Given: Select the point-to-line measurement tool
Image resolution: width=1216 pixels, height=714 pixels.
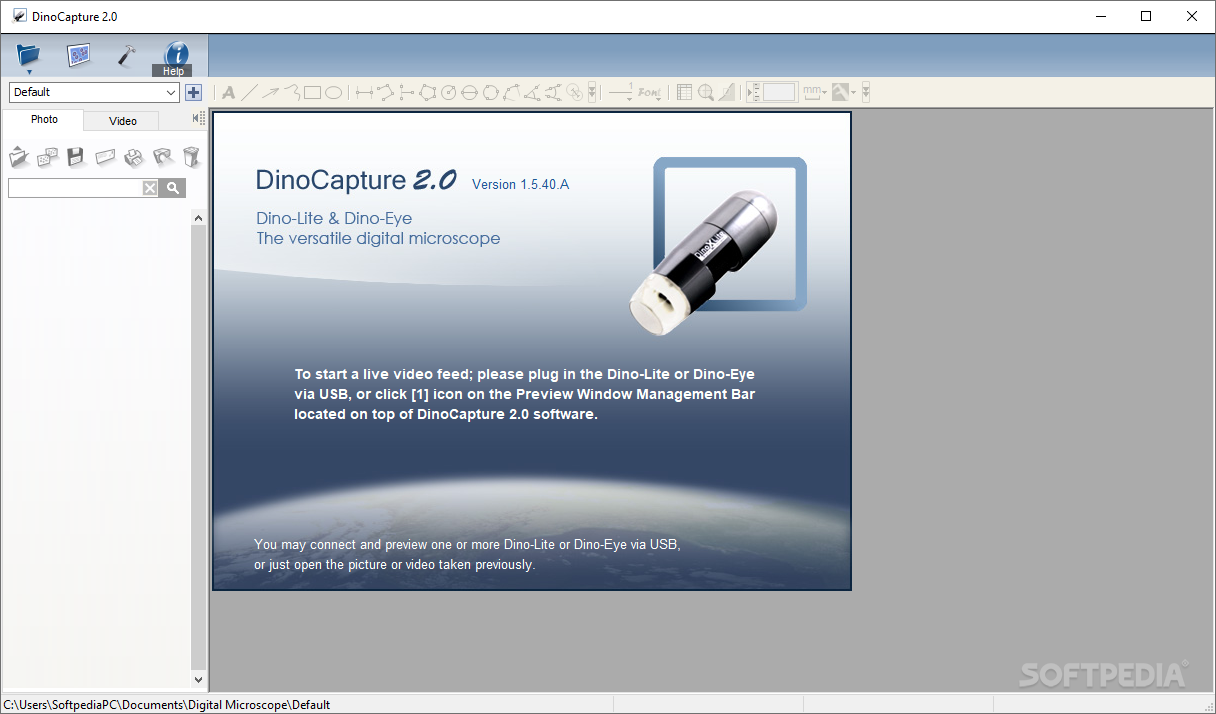Looking at the screenshot, I should [x=406, y=92].
